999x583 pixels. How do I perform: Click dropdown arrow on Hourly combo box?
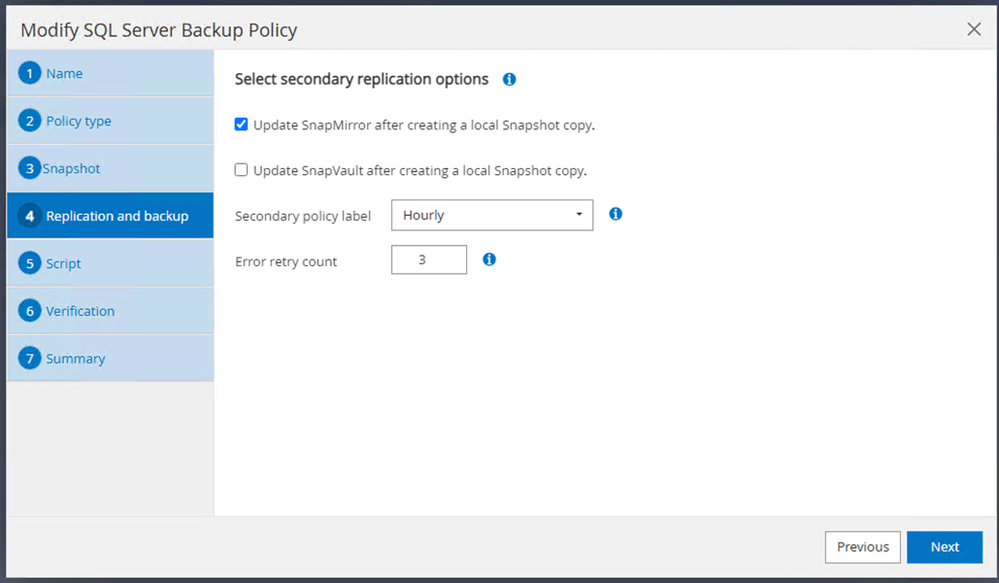tap(579, 215)
